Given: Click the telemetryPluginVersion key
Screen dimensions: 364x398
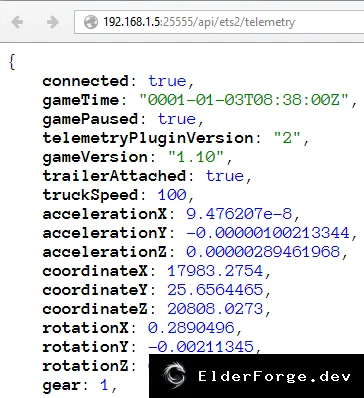Looking at the screenshot, I should coord(148,138).
